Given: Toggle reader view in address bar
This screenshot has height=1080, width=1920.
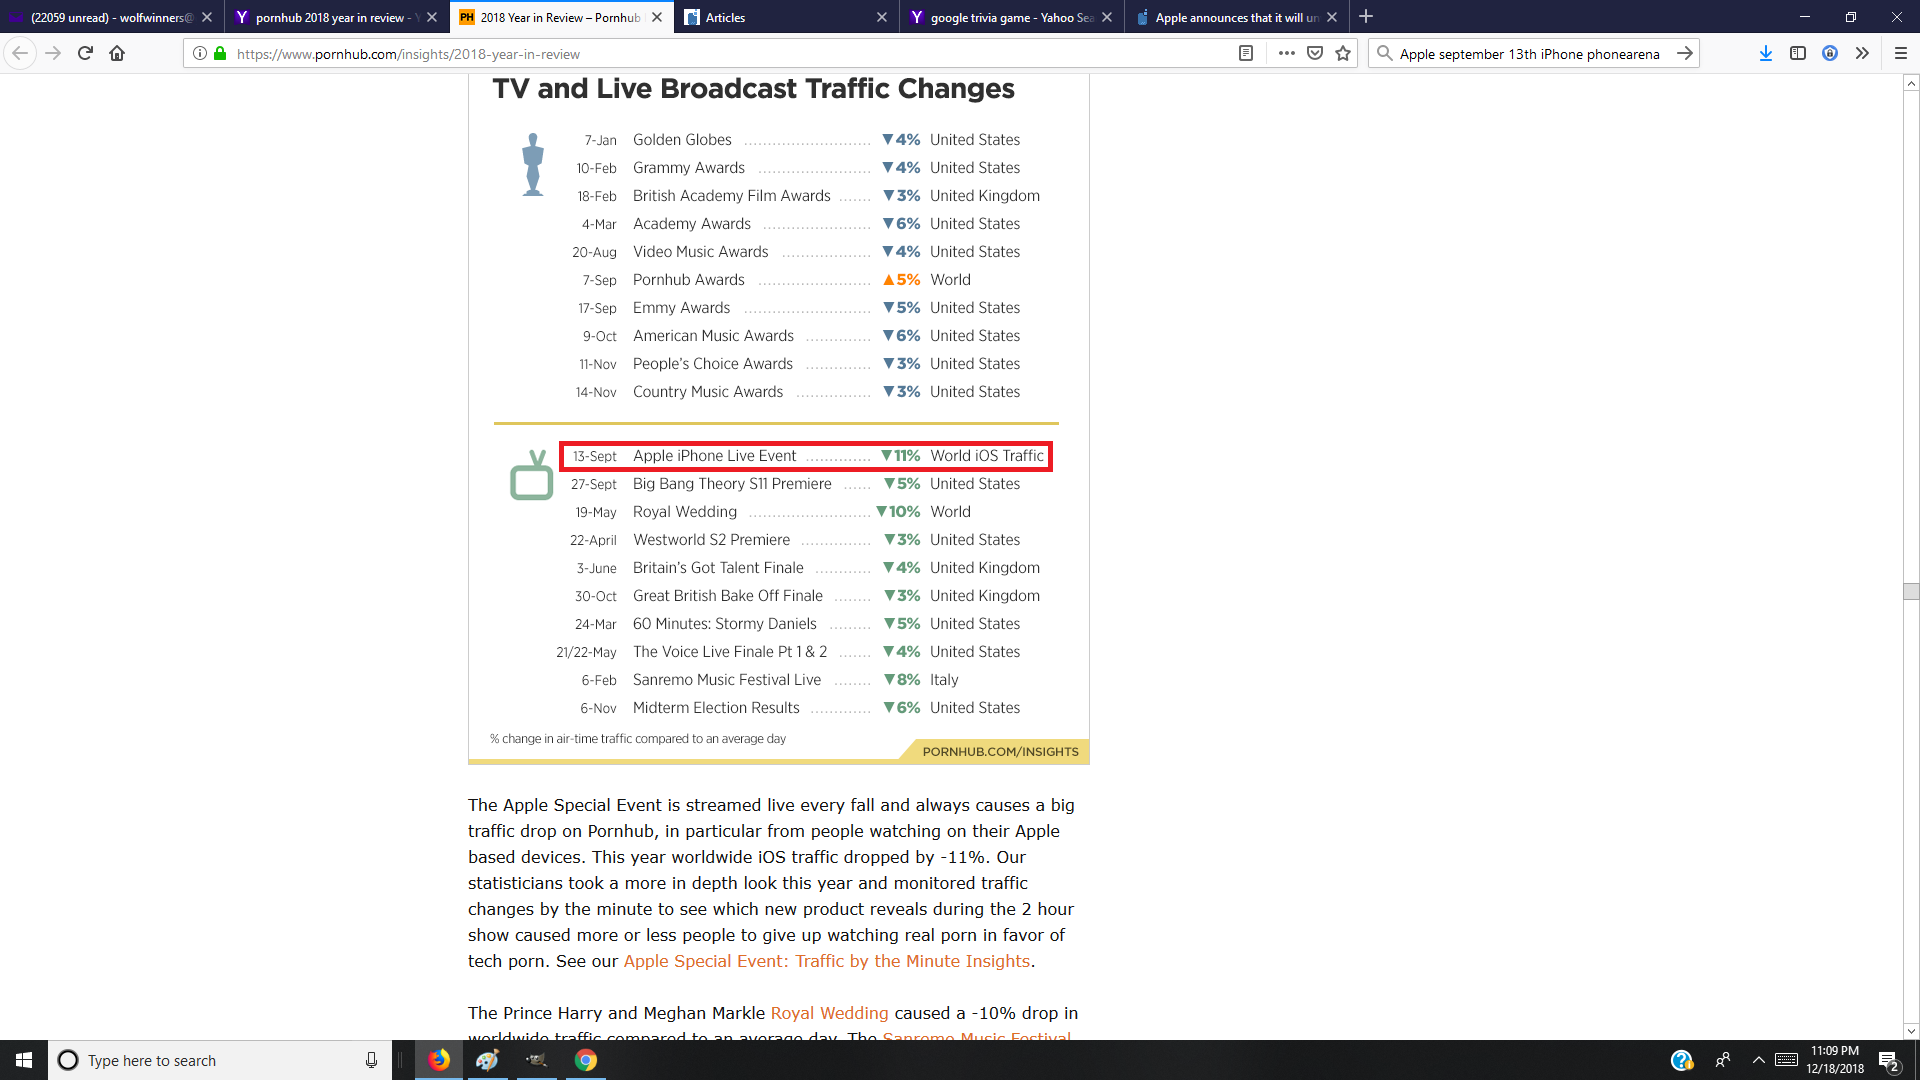Looking at the screenshot, I should pos(1246,53).
